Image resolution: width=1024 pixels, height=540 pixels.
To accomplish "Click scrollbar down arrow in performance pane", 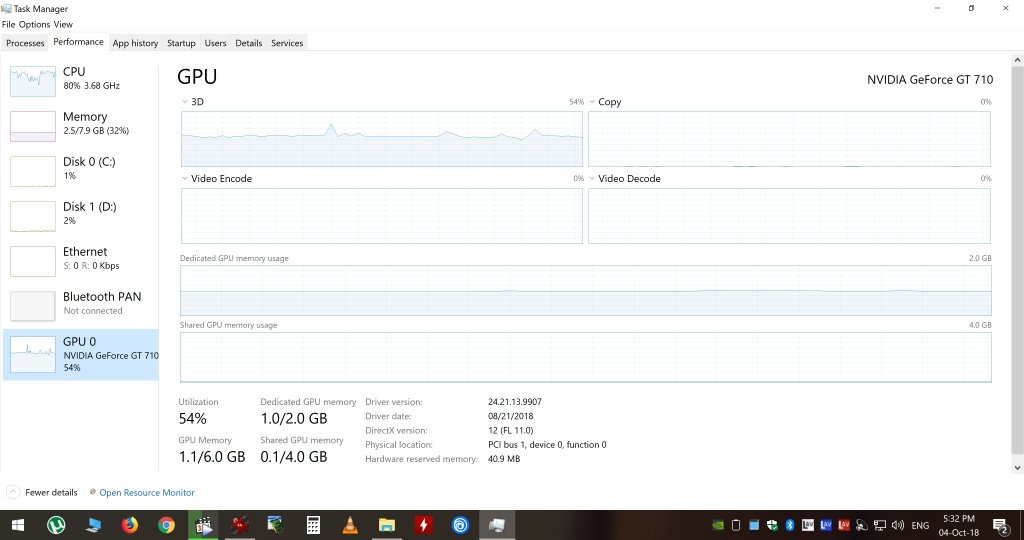I will 1017,468.
